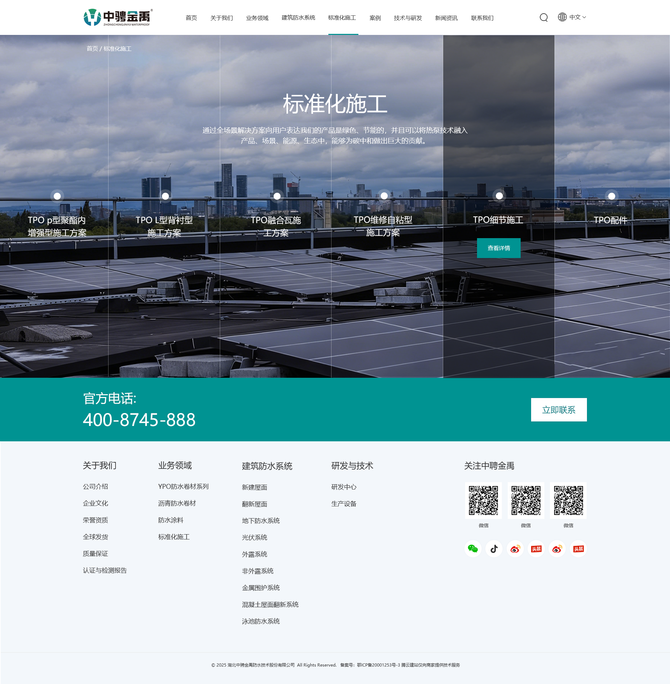
Task: Click the globe language icon
Action: coord(562,17)
